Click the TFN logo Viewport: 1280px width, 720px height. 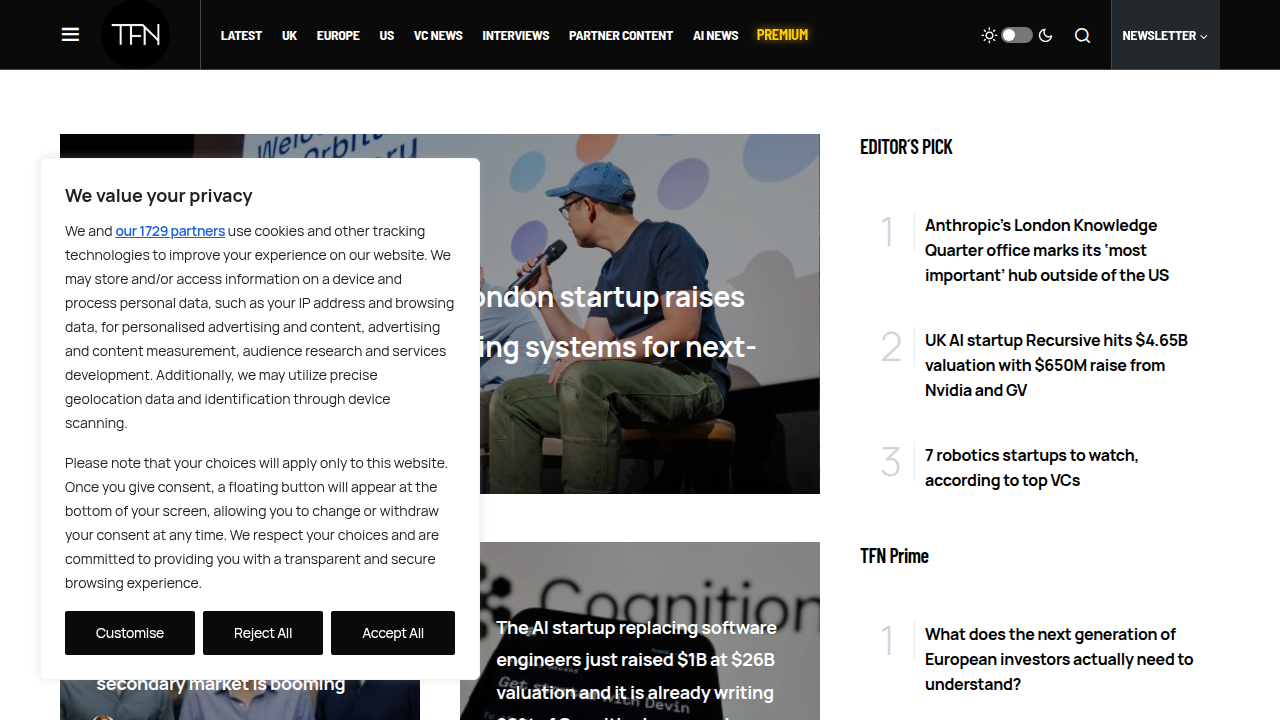point(136,35)
